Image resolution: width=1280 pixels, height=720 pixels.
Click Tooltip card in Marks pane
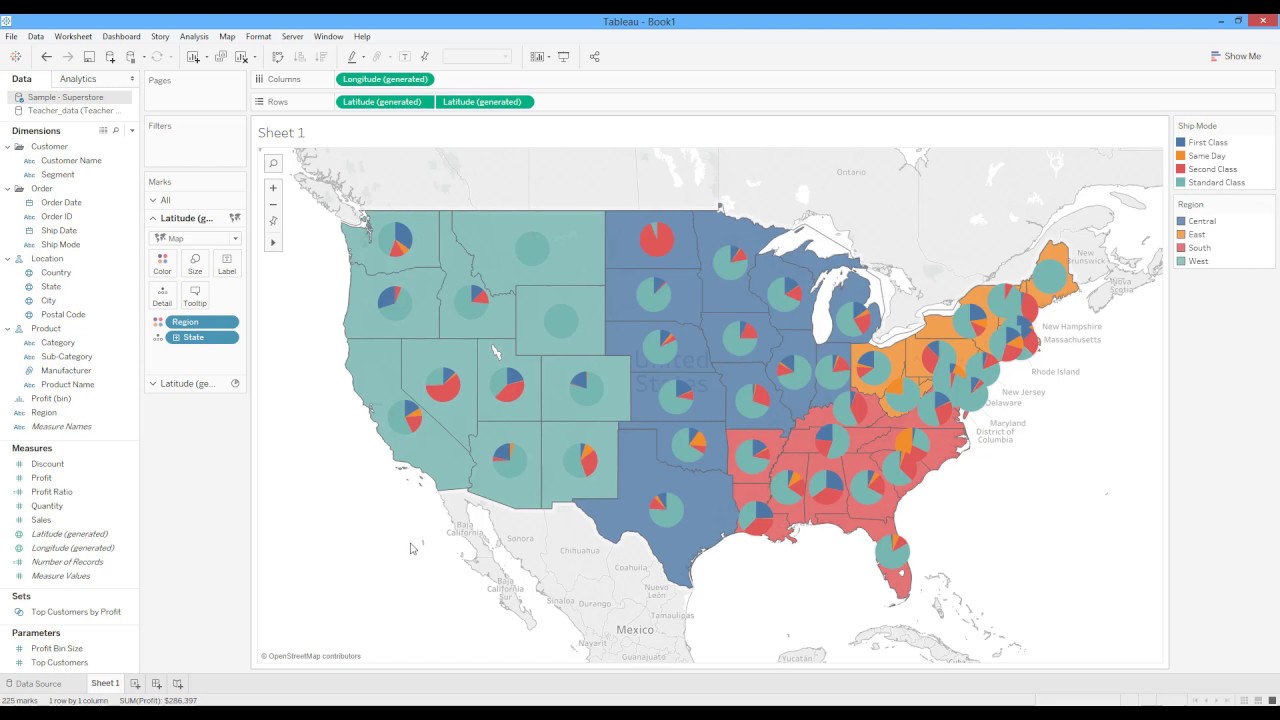(x=195, y=296)
